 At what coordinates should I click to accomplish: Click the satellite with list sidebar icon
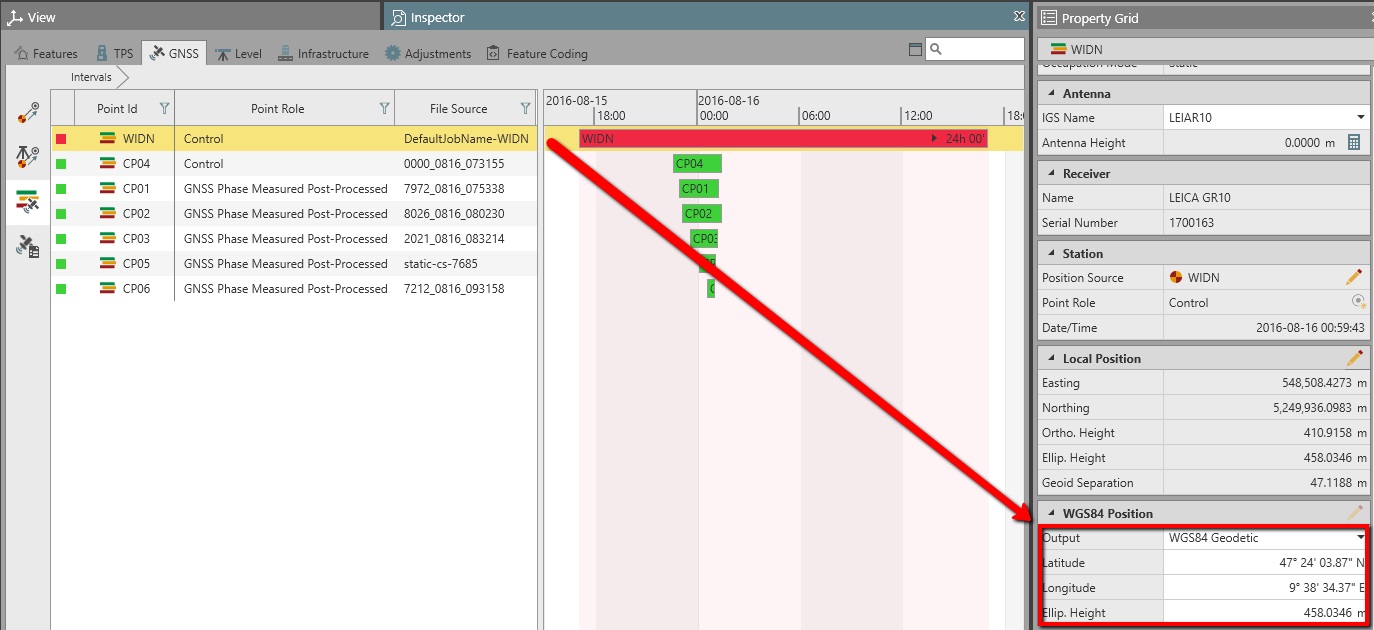pyautogui.click(x=27, y=246)
